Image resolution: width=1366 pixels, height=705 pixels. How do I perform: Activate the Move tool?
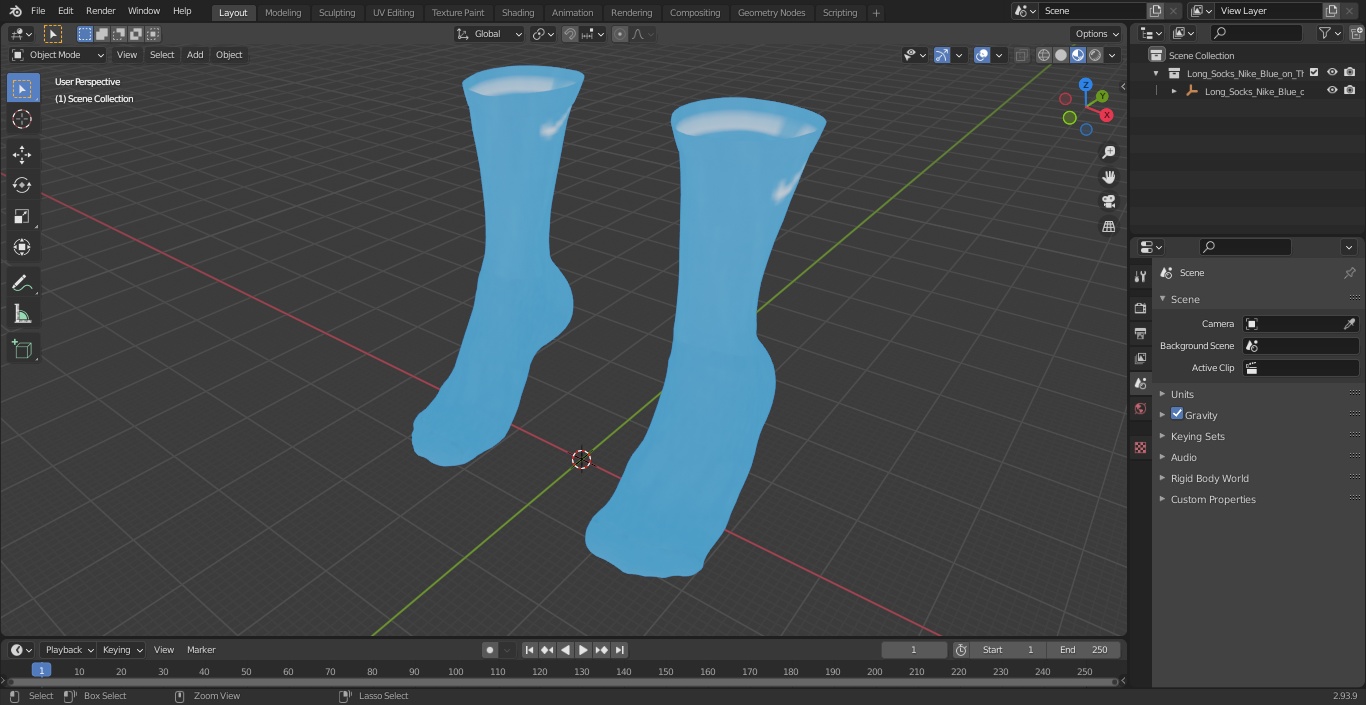point(22,154)
